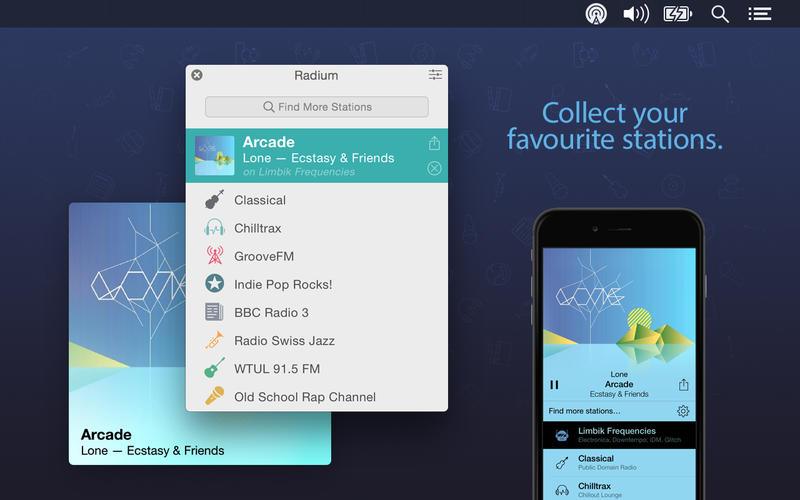Pause playback on the iPhone app
The height and width of the screenshot is (500, 800).
pos(554,385)
